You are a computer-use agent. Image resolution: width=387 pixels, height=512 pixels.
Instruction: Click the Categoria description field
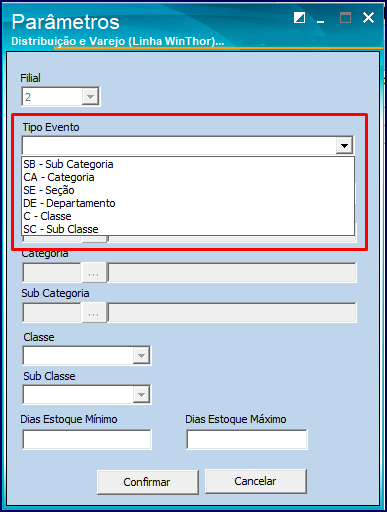click(232, 273)
